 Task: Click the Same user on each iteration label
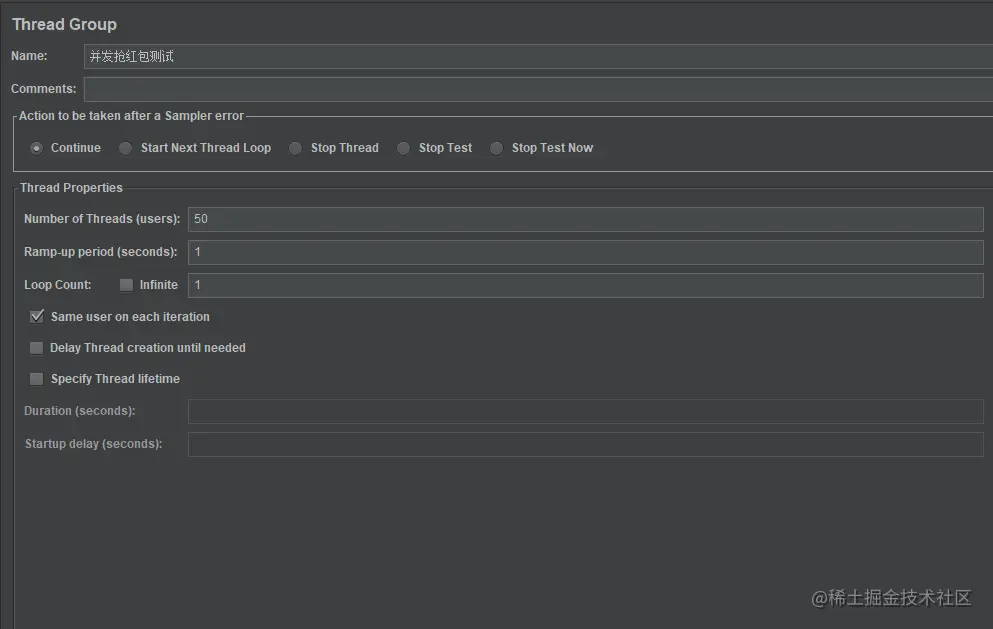click(130, 317)
